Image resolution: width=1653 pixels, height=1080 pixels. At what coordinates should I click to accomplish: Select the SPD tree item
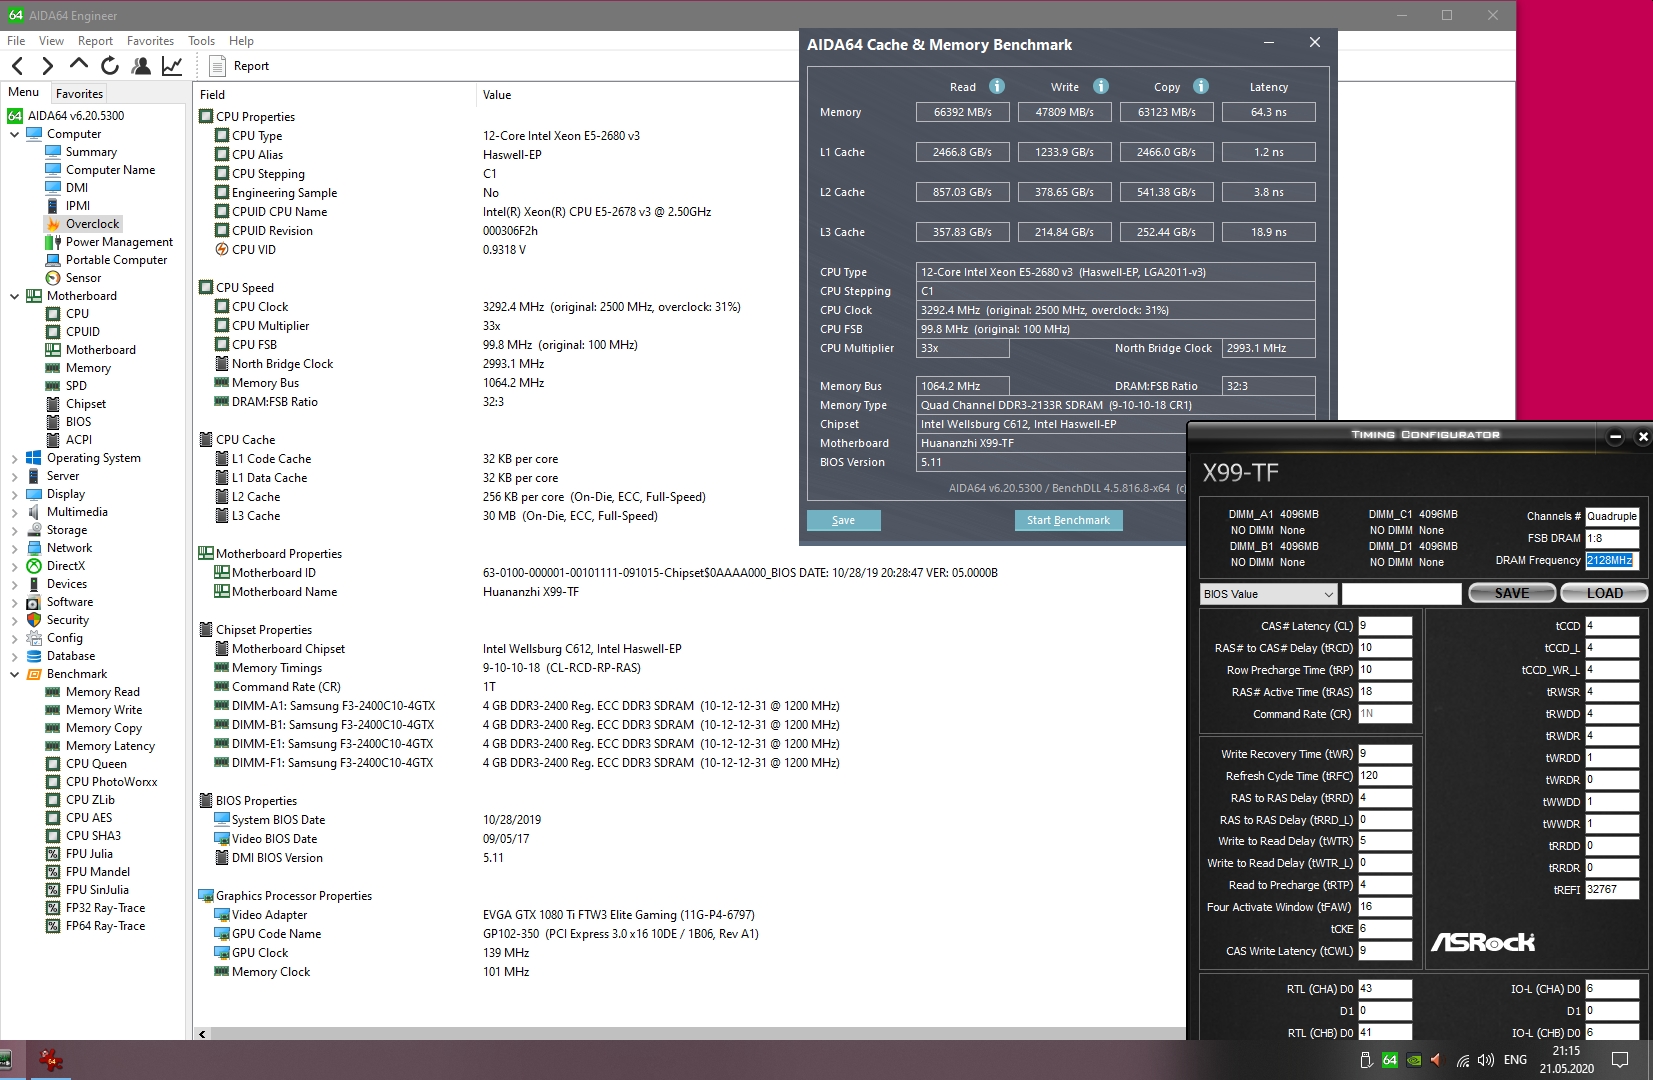[x=76, y=386]
